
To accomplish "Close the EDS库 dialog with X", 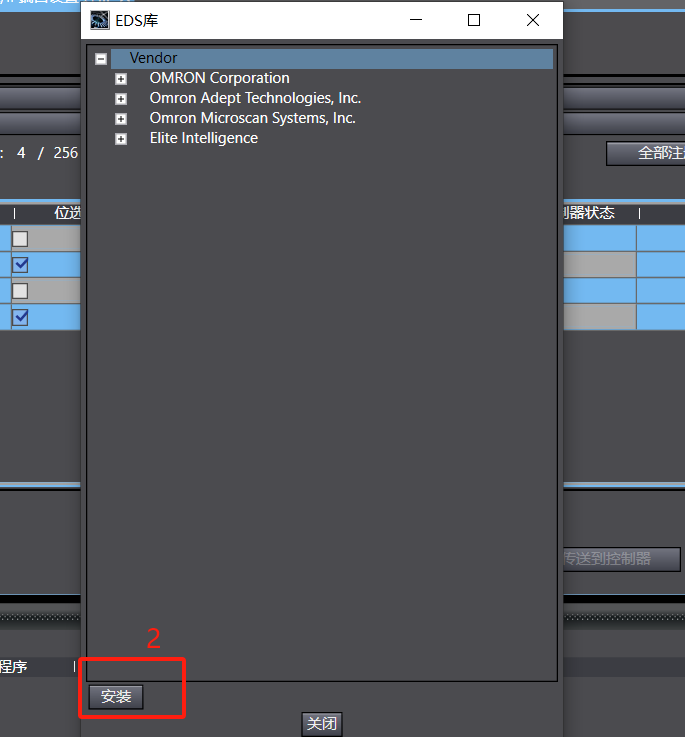I will tap(533, 20).
